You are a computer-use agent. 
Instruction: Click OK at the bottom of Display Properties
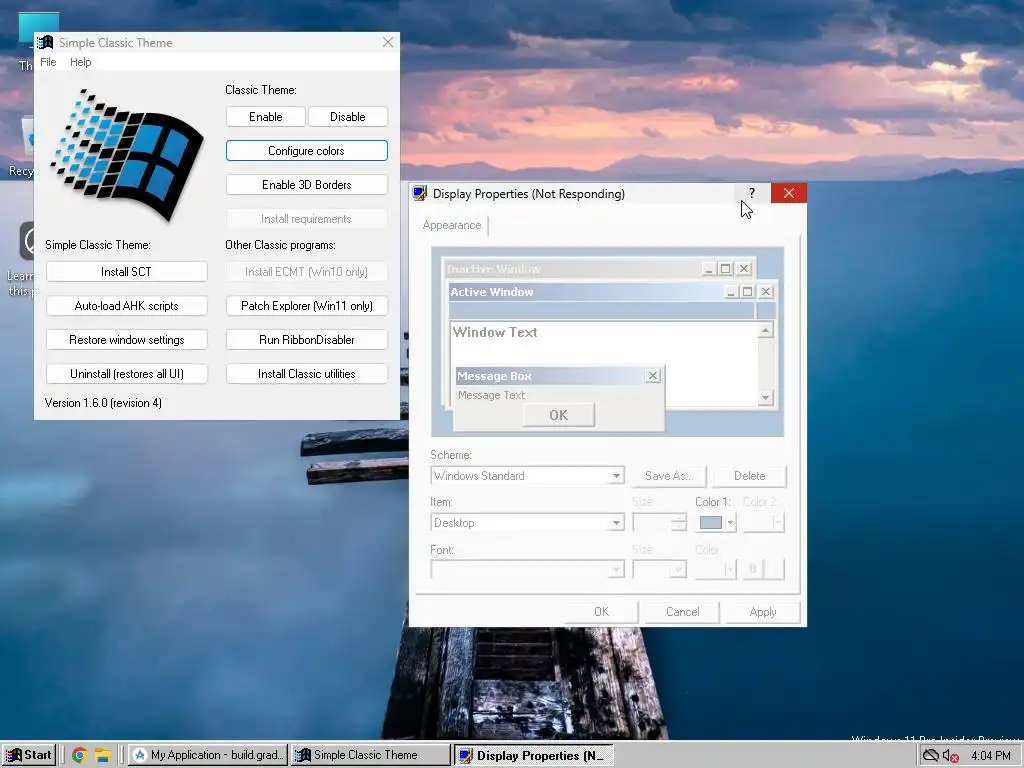pos(601,612)
